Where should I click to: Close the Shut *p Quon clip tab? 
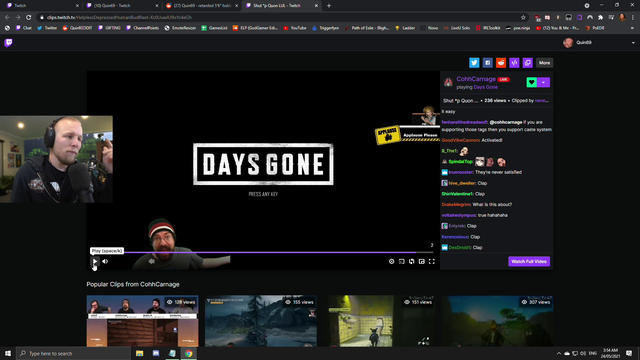click(316, 6)
